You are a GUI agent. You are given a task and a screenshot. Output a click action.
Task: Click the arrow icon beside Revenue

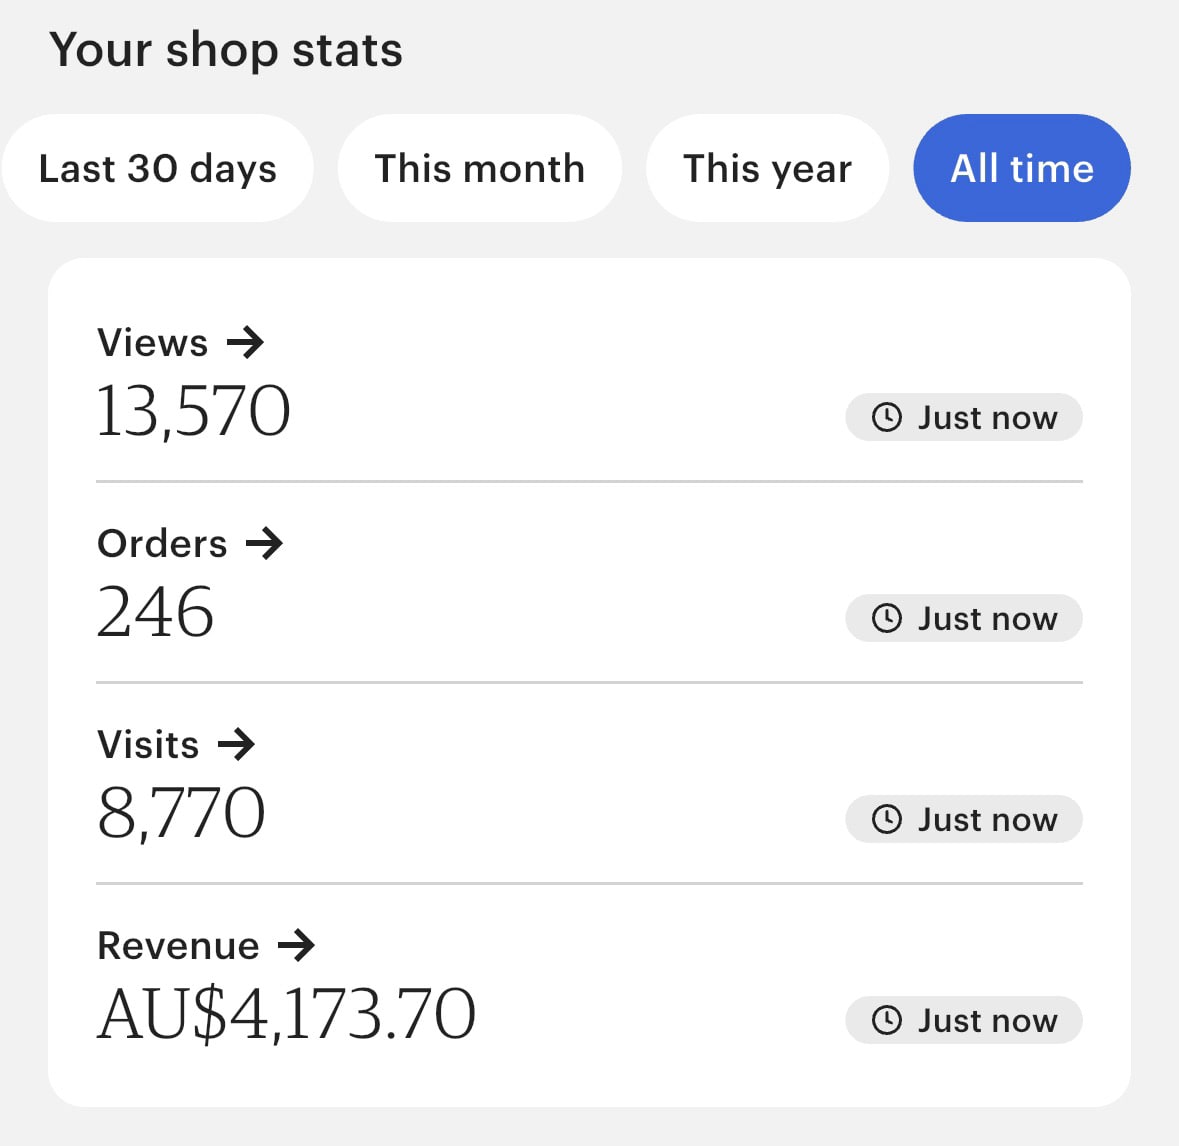(296, 946)
